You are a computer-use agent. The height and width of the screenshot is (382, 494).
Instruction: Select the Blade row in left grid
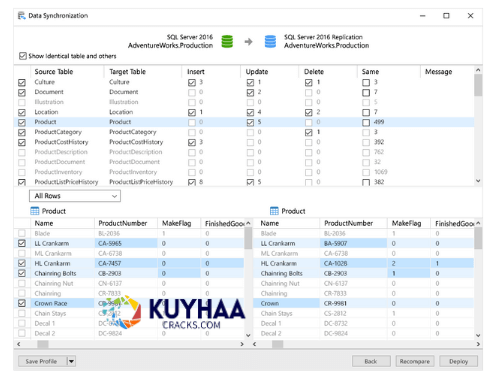(x=129, y=233)
